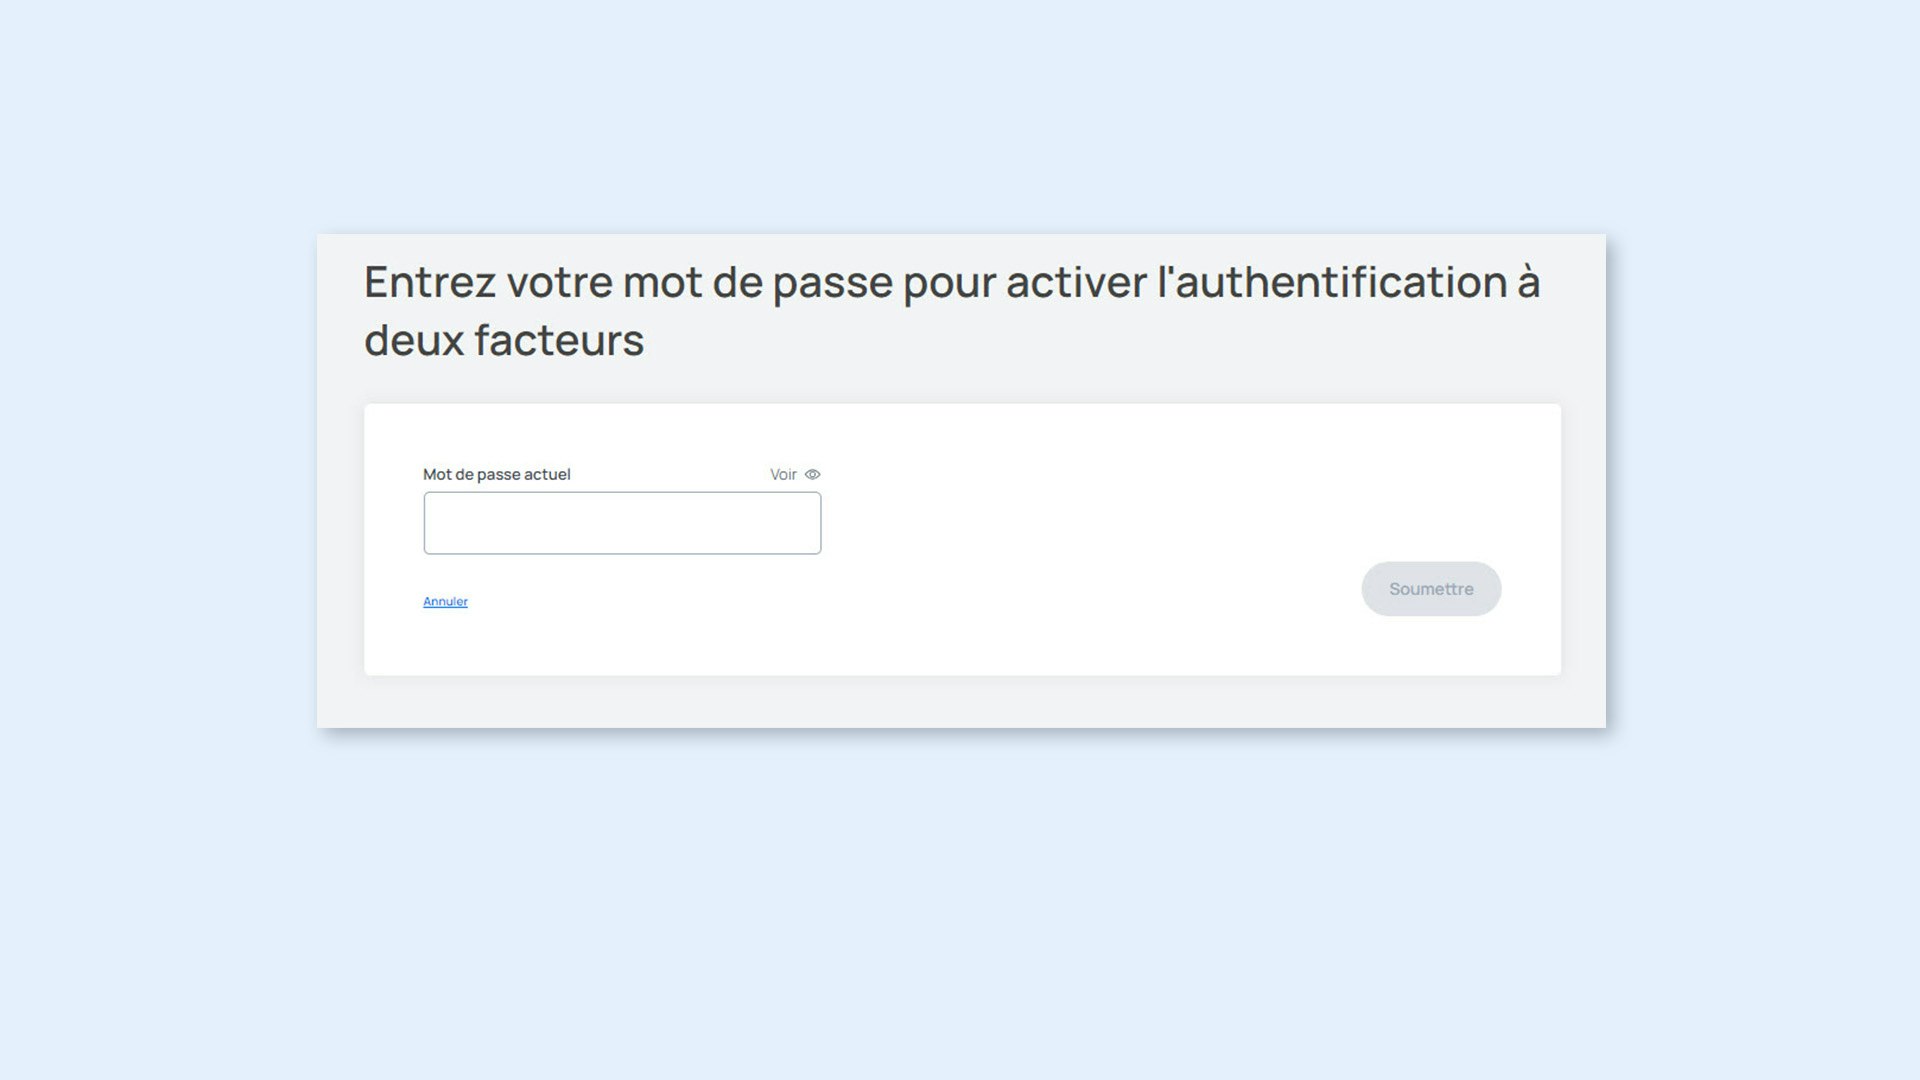Click the Annuler link
Viewport: 1920px width, 1080px height.
coord(445,601)
